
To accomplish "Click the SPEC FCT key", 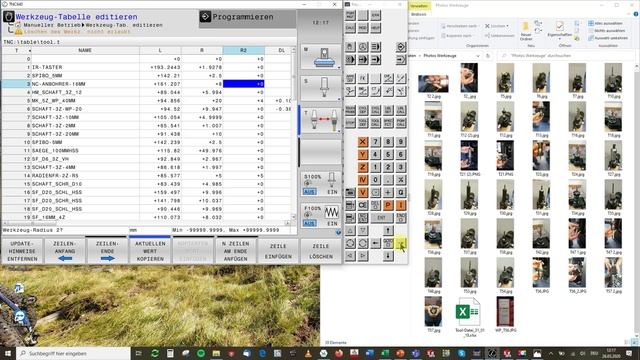I will pyautogui.click(x=388, y=122).
